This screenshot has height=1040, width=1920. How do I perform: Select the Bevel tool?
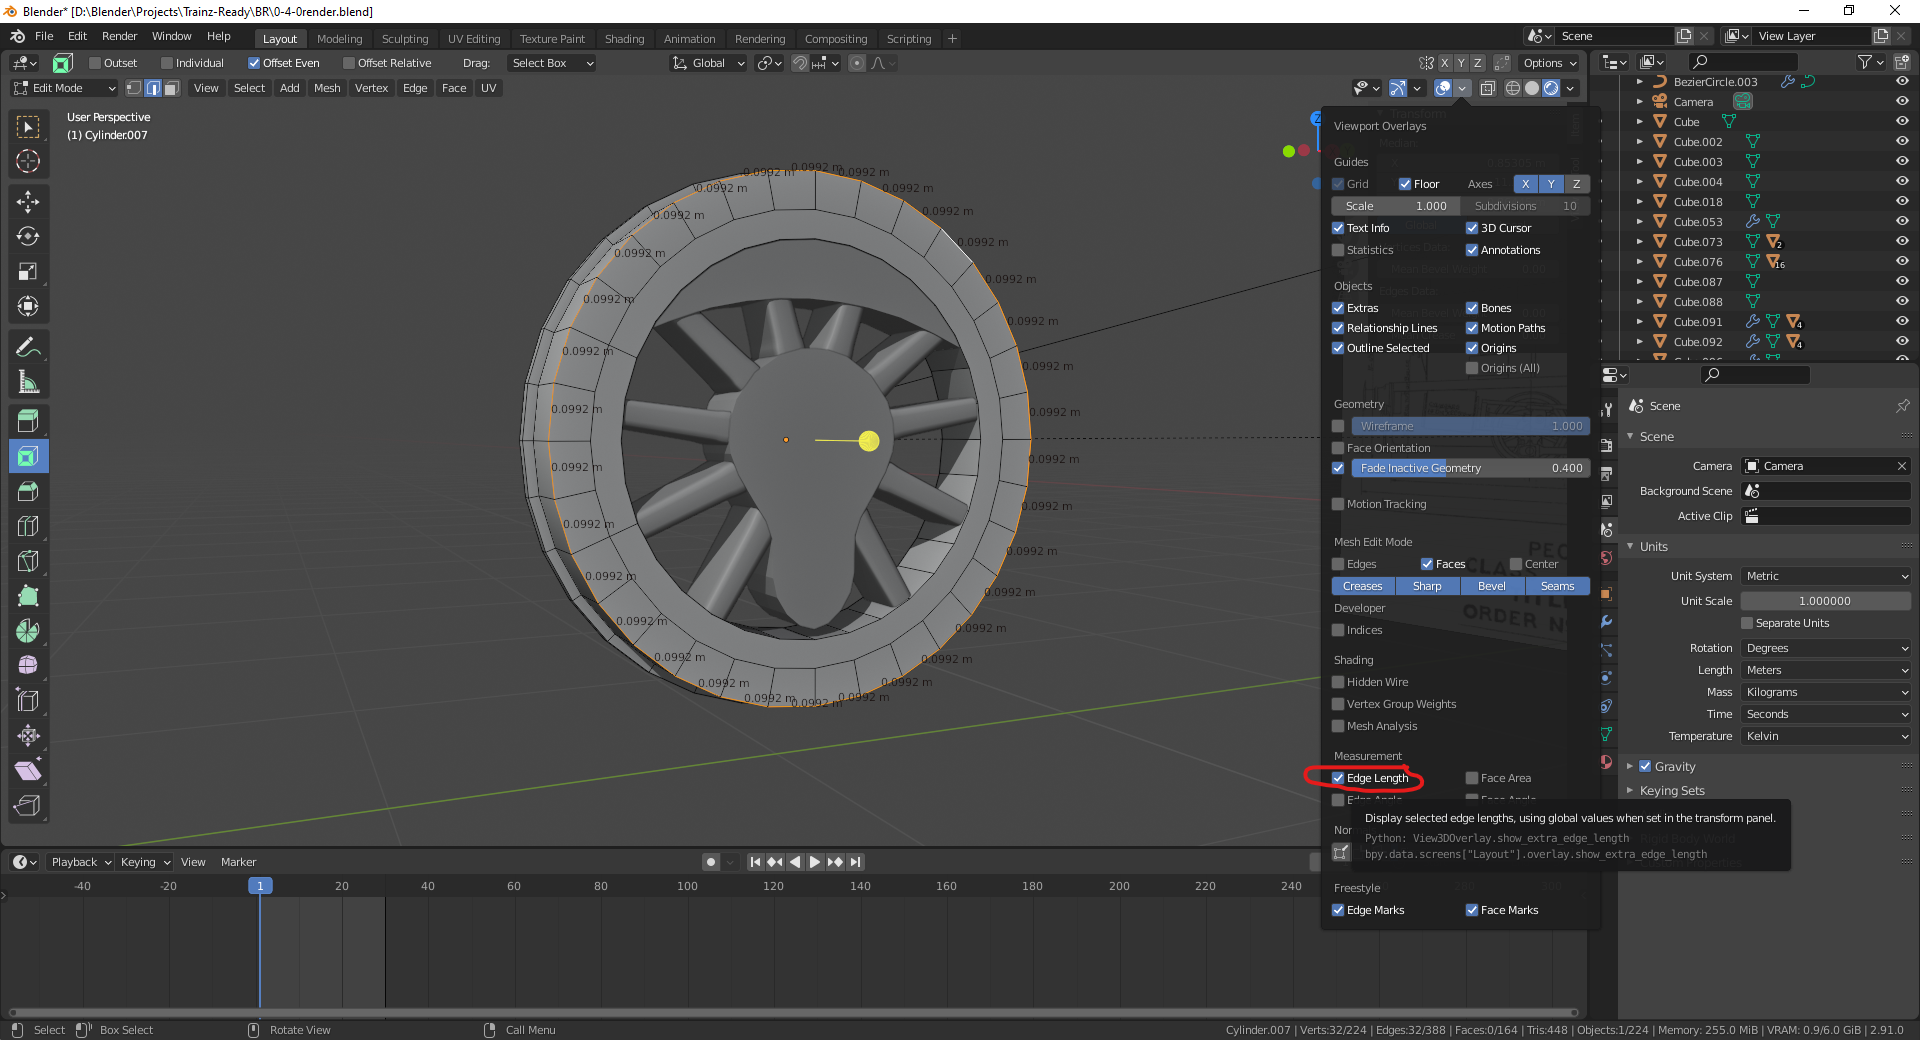tap(28, 491)
